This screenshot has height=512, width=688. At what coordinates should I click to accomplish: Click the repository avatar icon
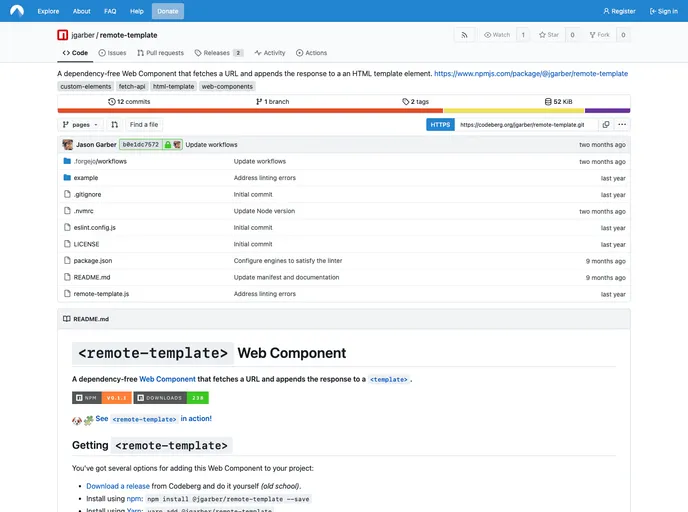[63, 35]
